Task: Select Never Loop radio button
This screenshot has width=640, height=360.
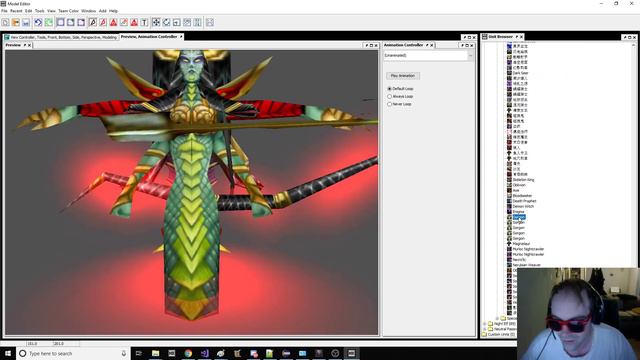Action: [389, 104]
